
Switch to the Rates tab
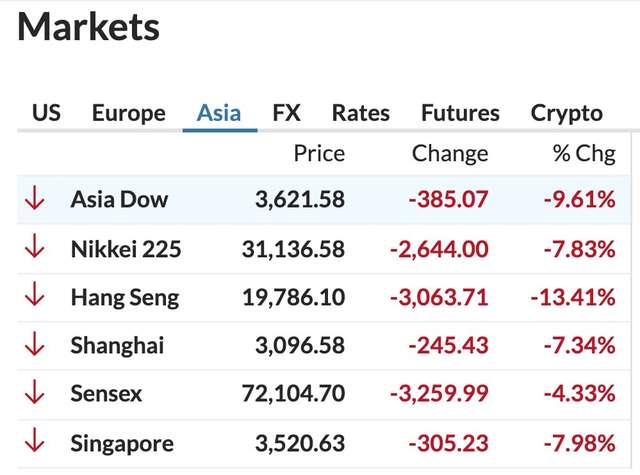(x=361, y=113)
